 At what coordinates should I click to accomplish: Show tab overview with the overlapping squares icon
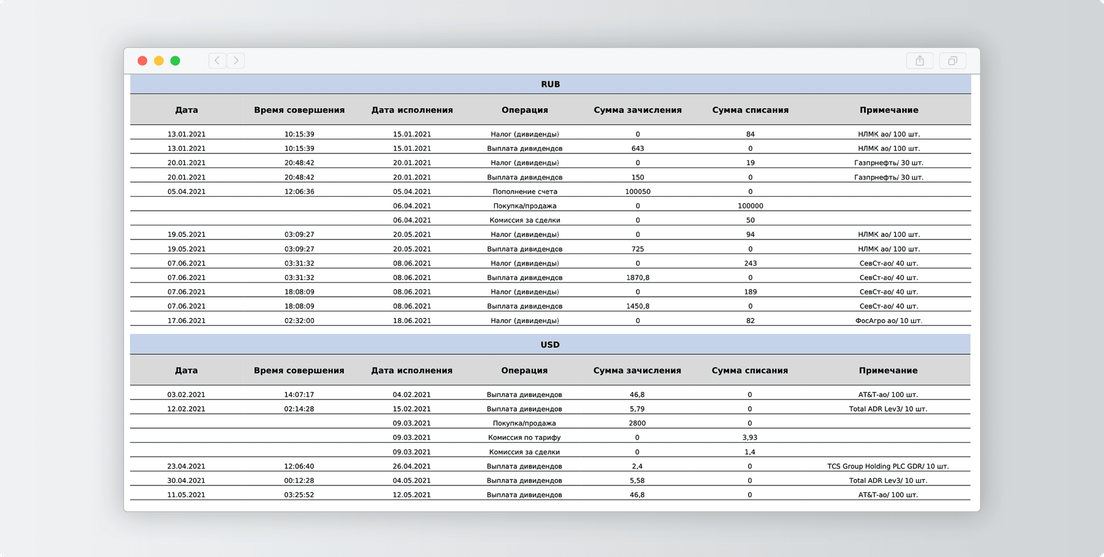953,61
